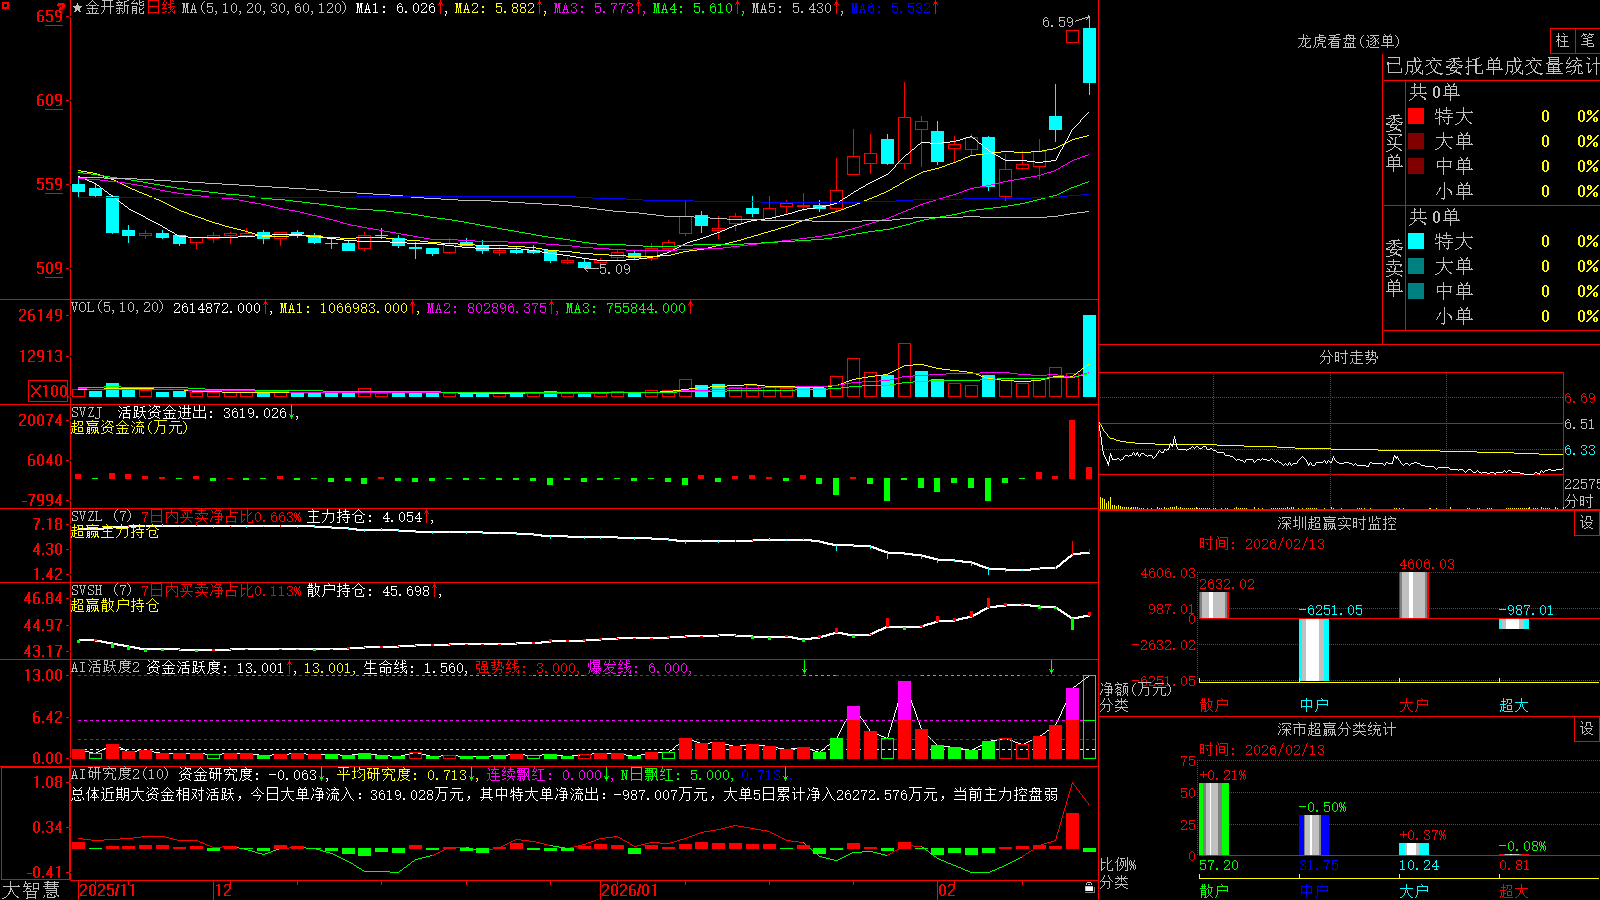Click the 主力持仓: 4.054 value
This screenshot has height=900, width=1600.
click(365, 517)
